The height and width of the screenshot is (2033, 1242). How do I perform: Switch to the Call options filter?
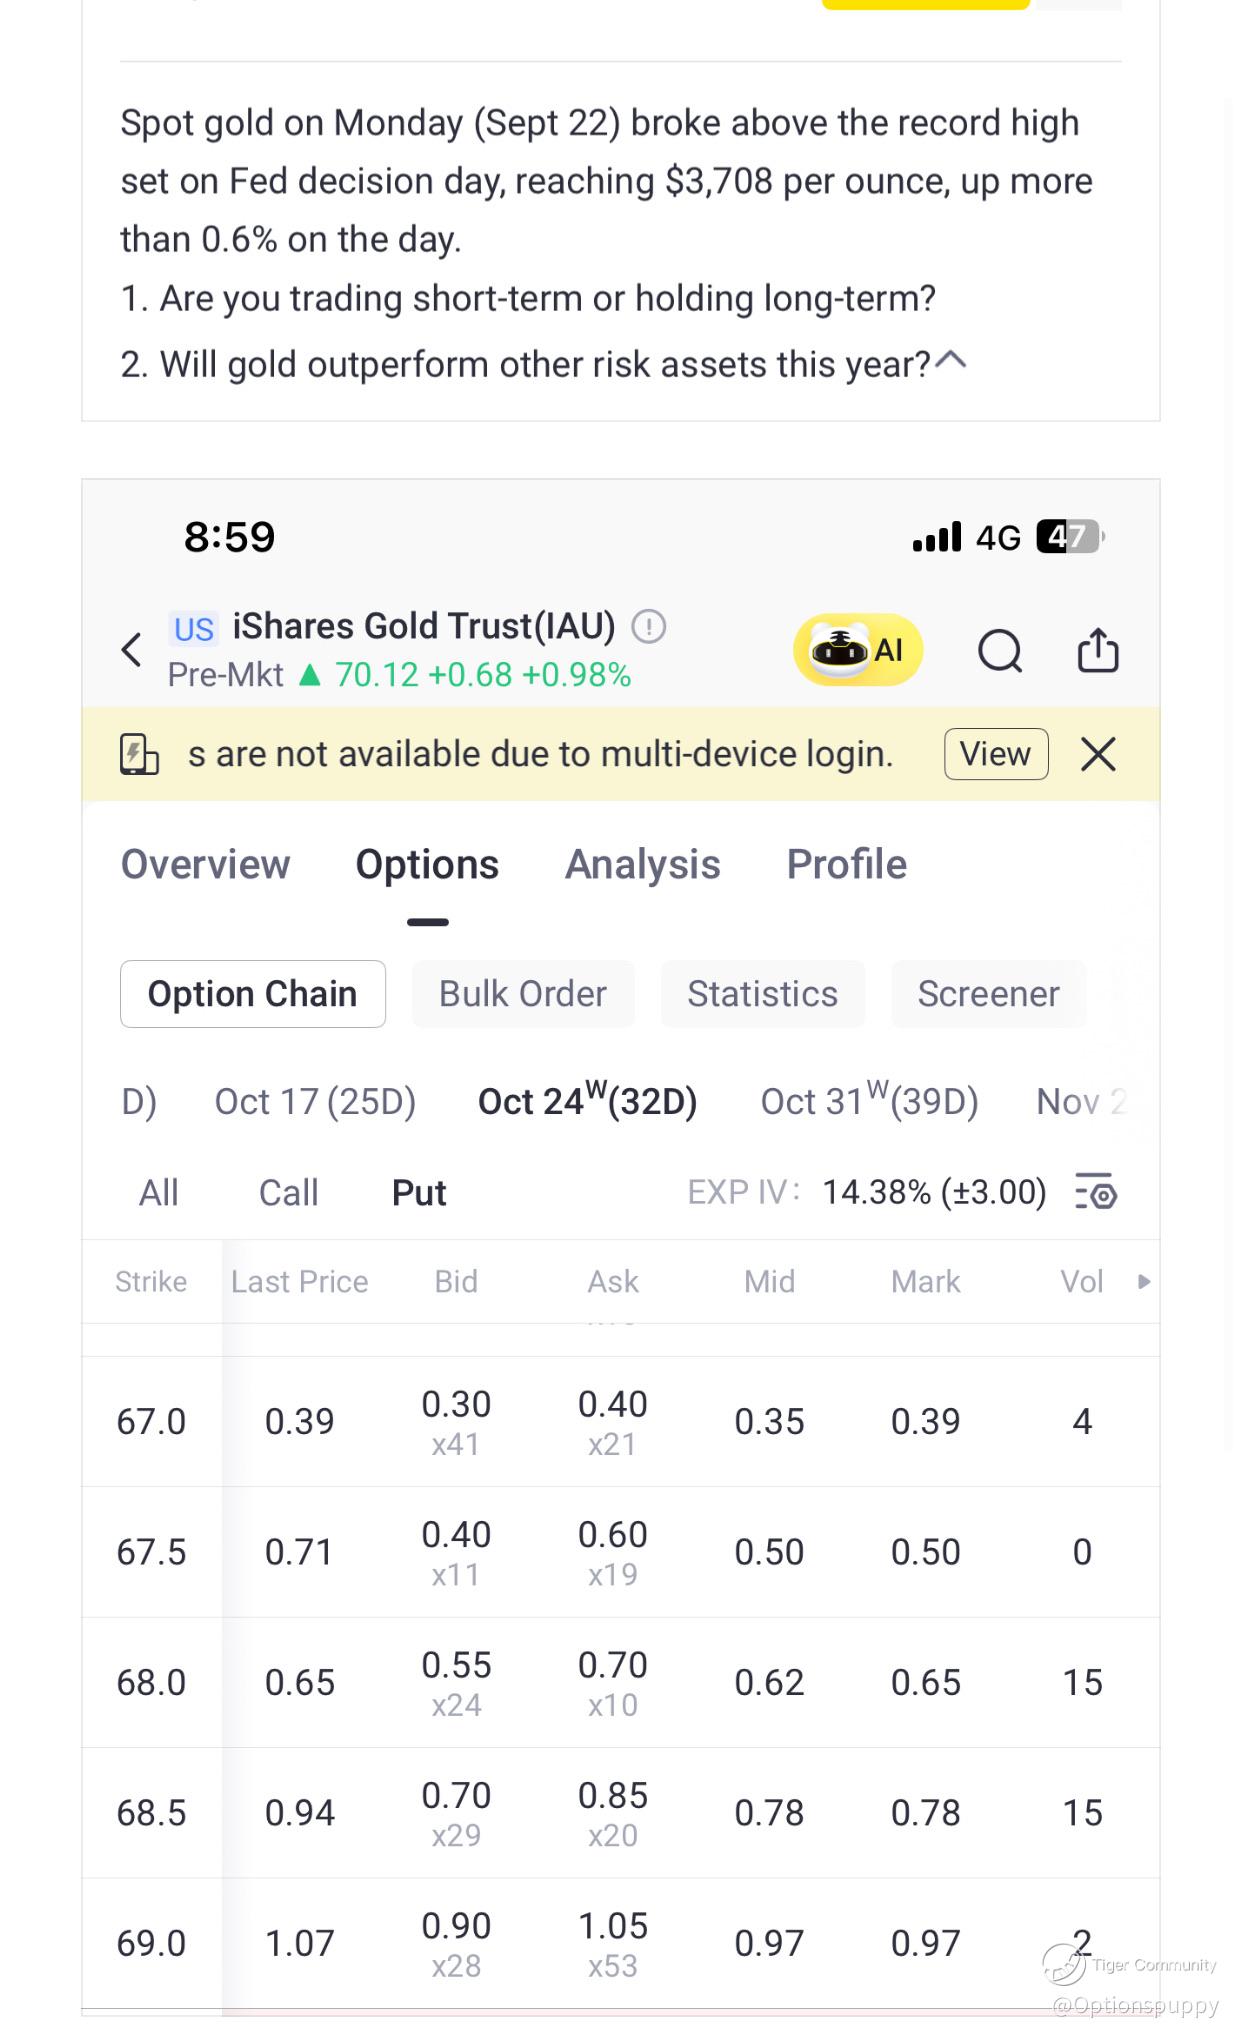pos(288,1193)
